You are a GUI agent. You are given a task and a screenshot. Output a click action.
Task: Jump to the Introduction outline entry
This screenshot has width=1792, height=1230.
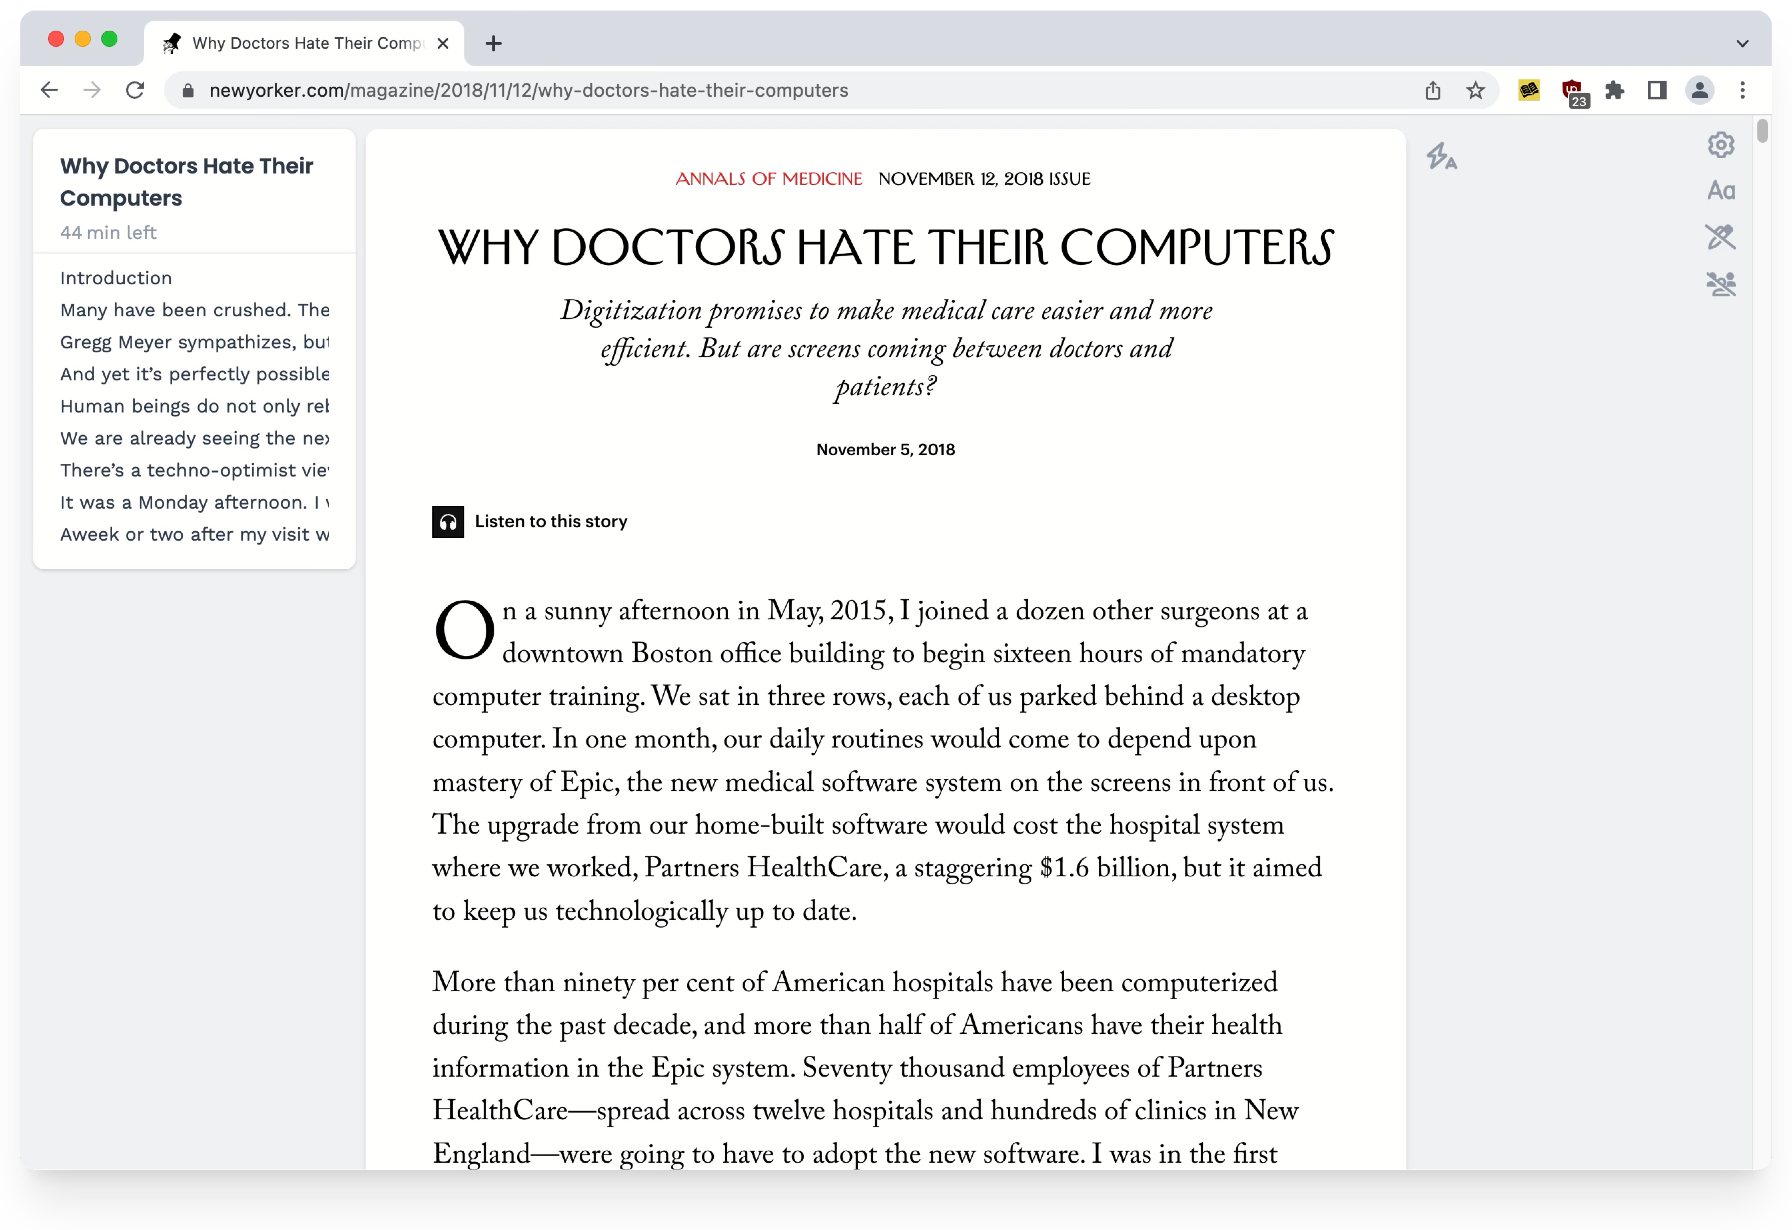point(116,278)
